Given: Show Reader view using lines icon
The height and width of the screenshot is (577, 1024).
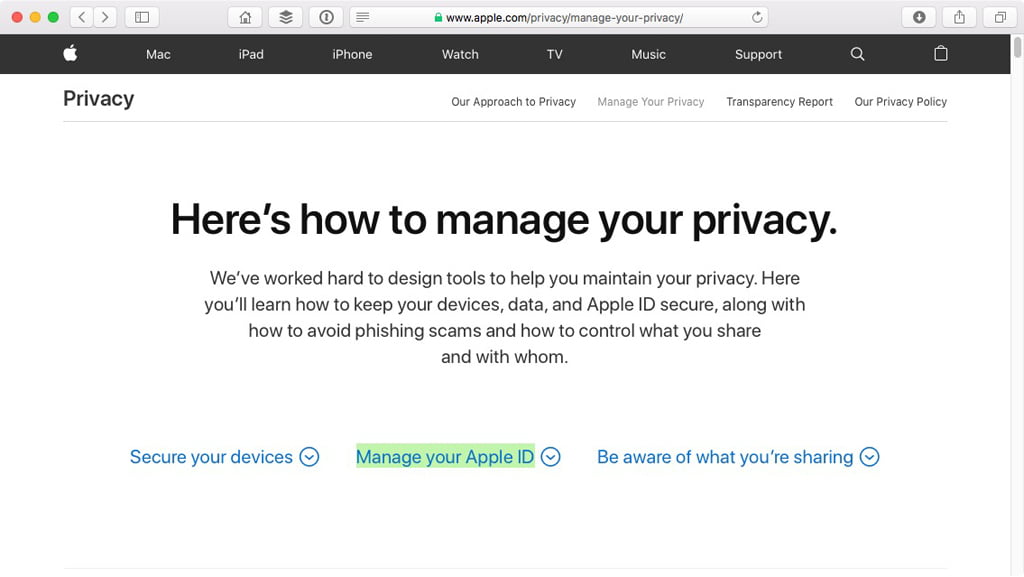Looking at the screenshot, I should (x=362, y=17).
